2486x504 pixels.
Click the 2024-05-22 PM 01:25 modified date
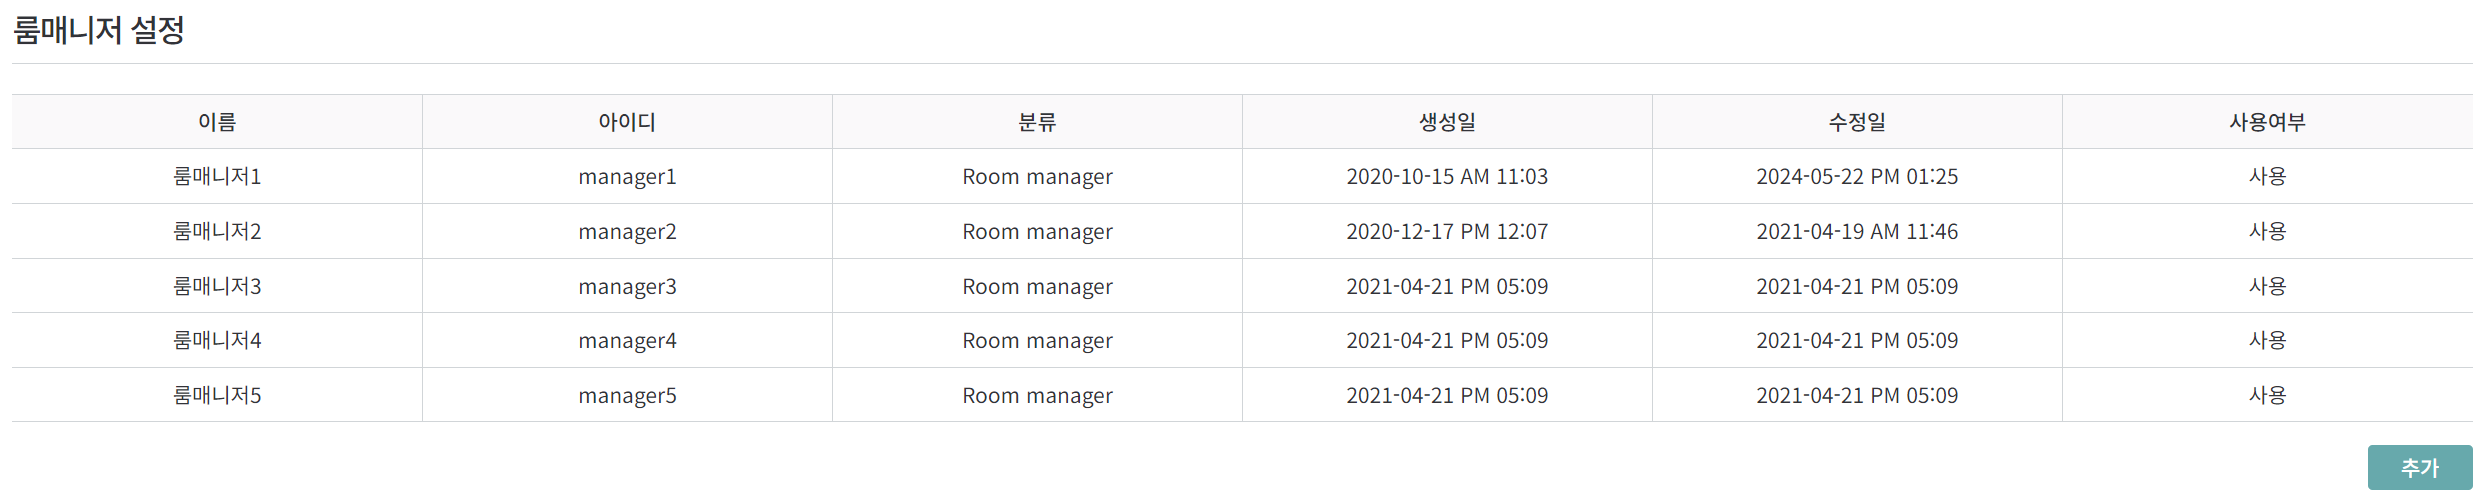click(x=1857, y=176)
